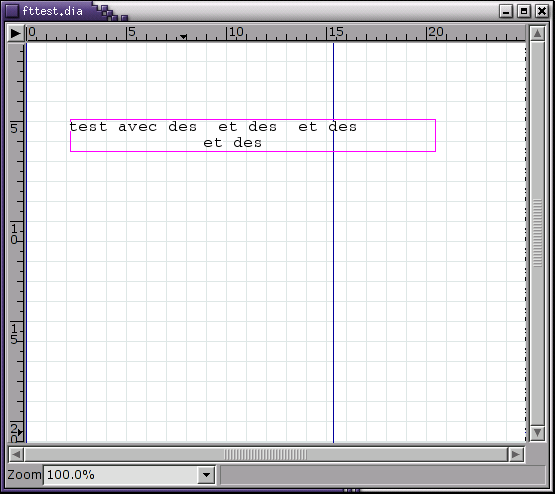Click the vertical ruler at mark 15

click(x=14, y=334)
